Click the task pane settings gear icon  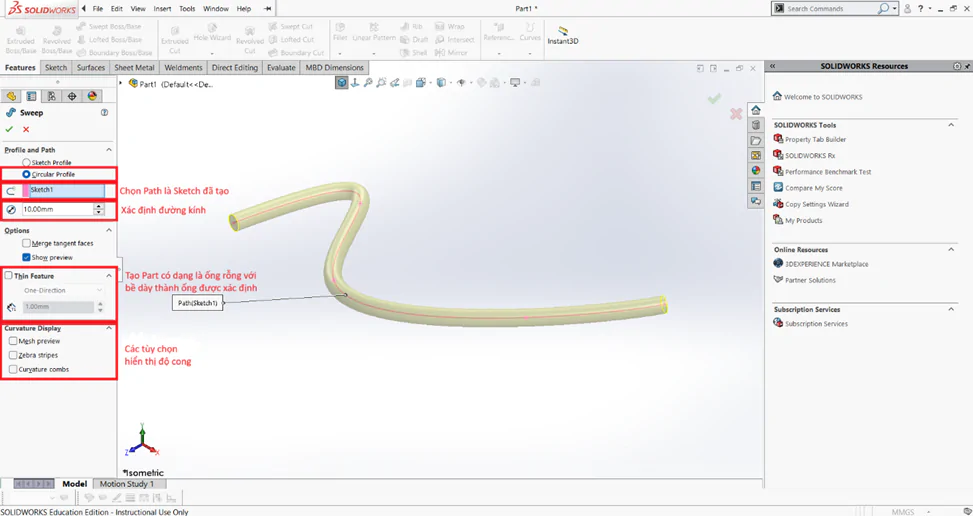pos(957,66)
